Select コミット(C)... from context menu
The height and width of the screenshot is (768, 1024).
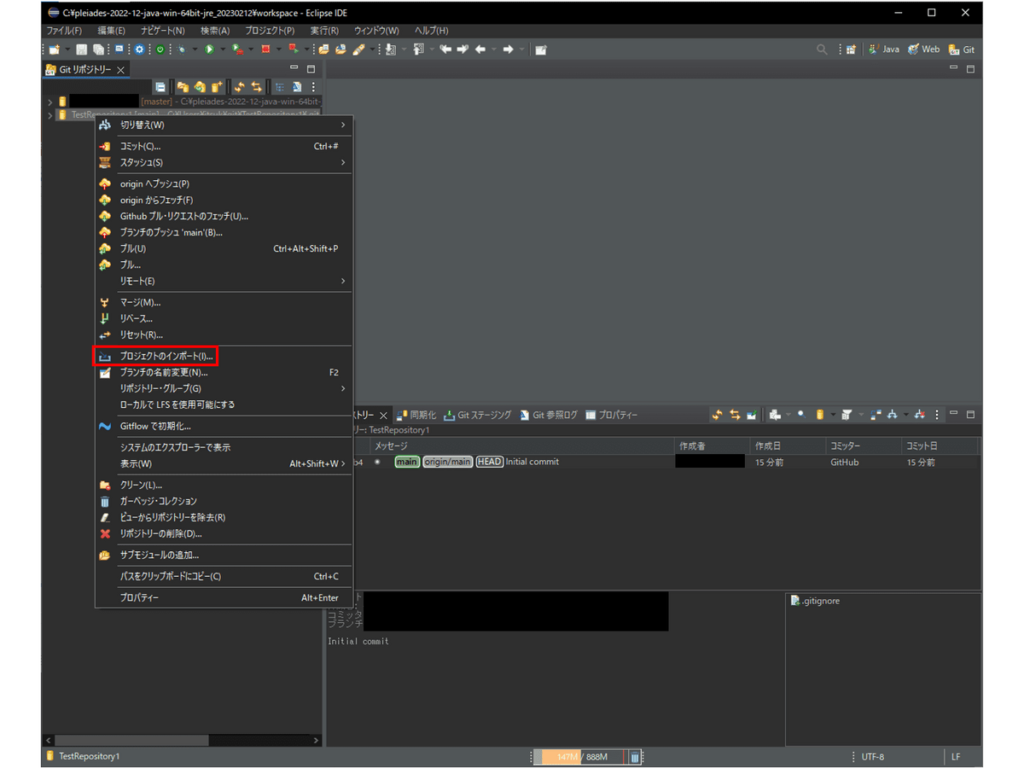(x=223, y=146)
